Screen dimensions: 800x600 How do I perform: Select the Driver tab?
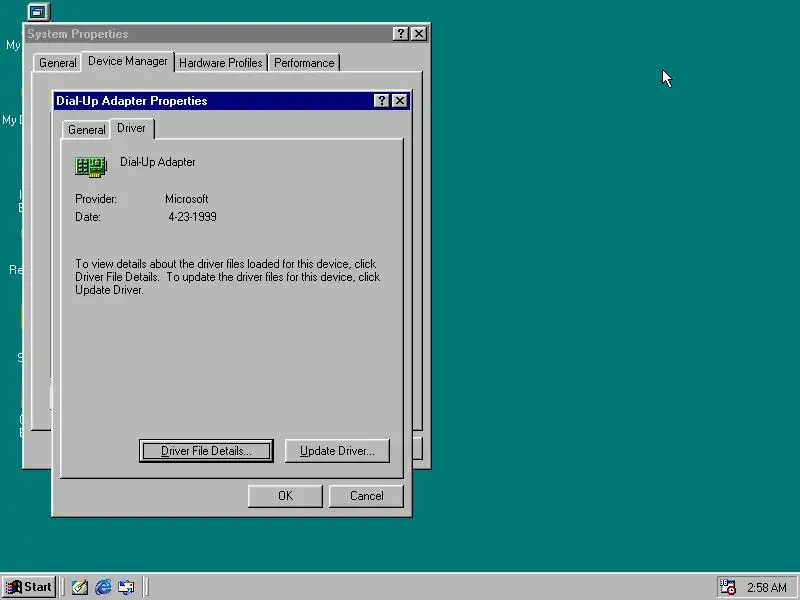coord(131,128)
